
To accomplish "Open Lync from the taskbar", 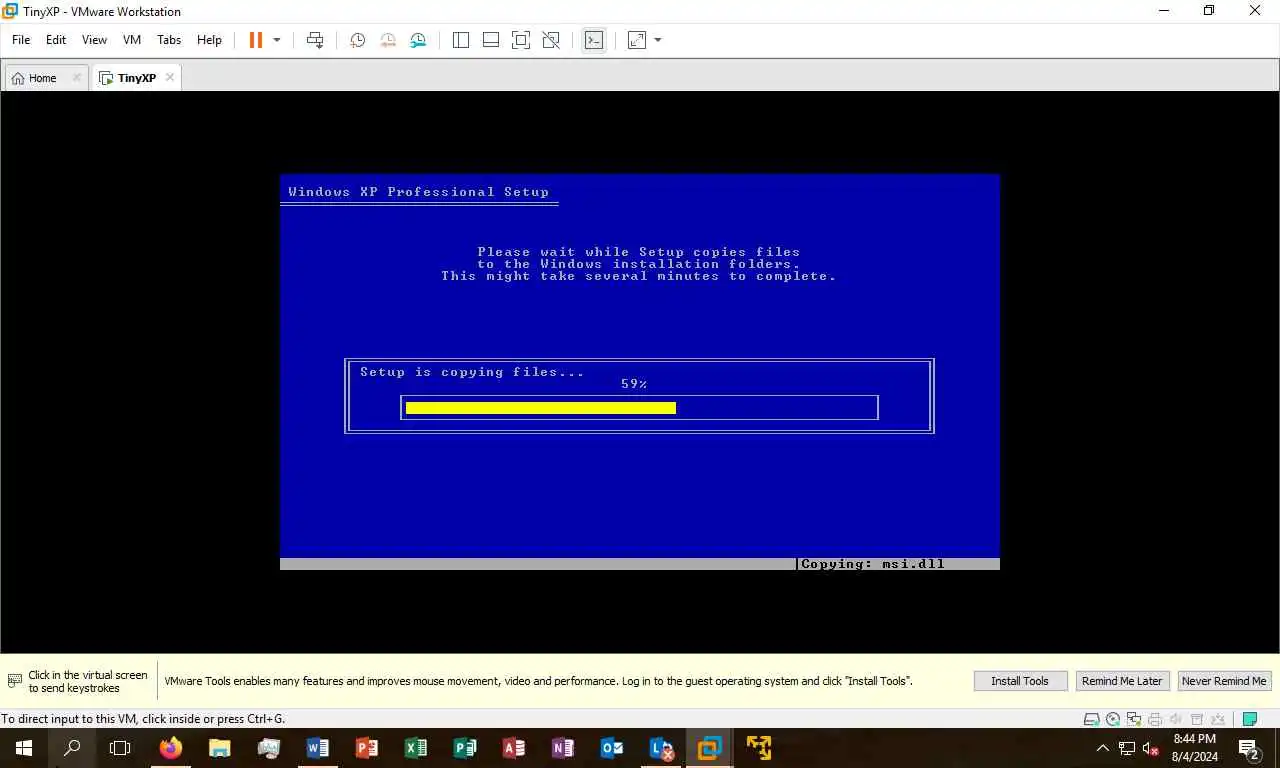I will [661, 748].
